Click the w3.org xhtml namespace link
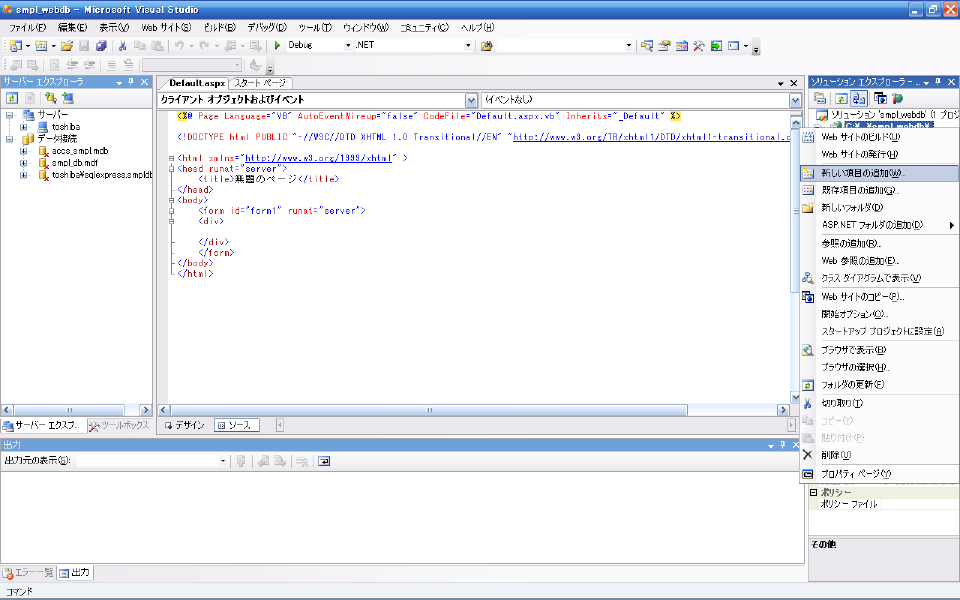The height and width of the screenshot is (600, 960). point(318,158)
